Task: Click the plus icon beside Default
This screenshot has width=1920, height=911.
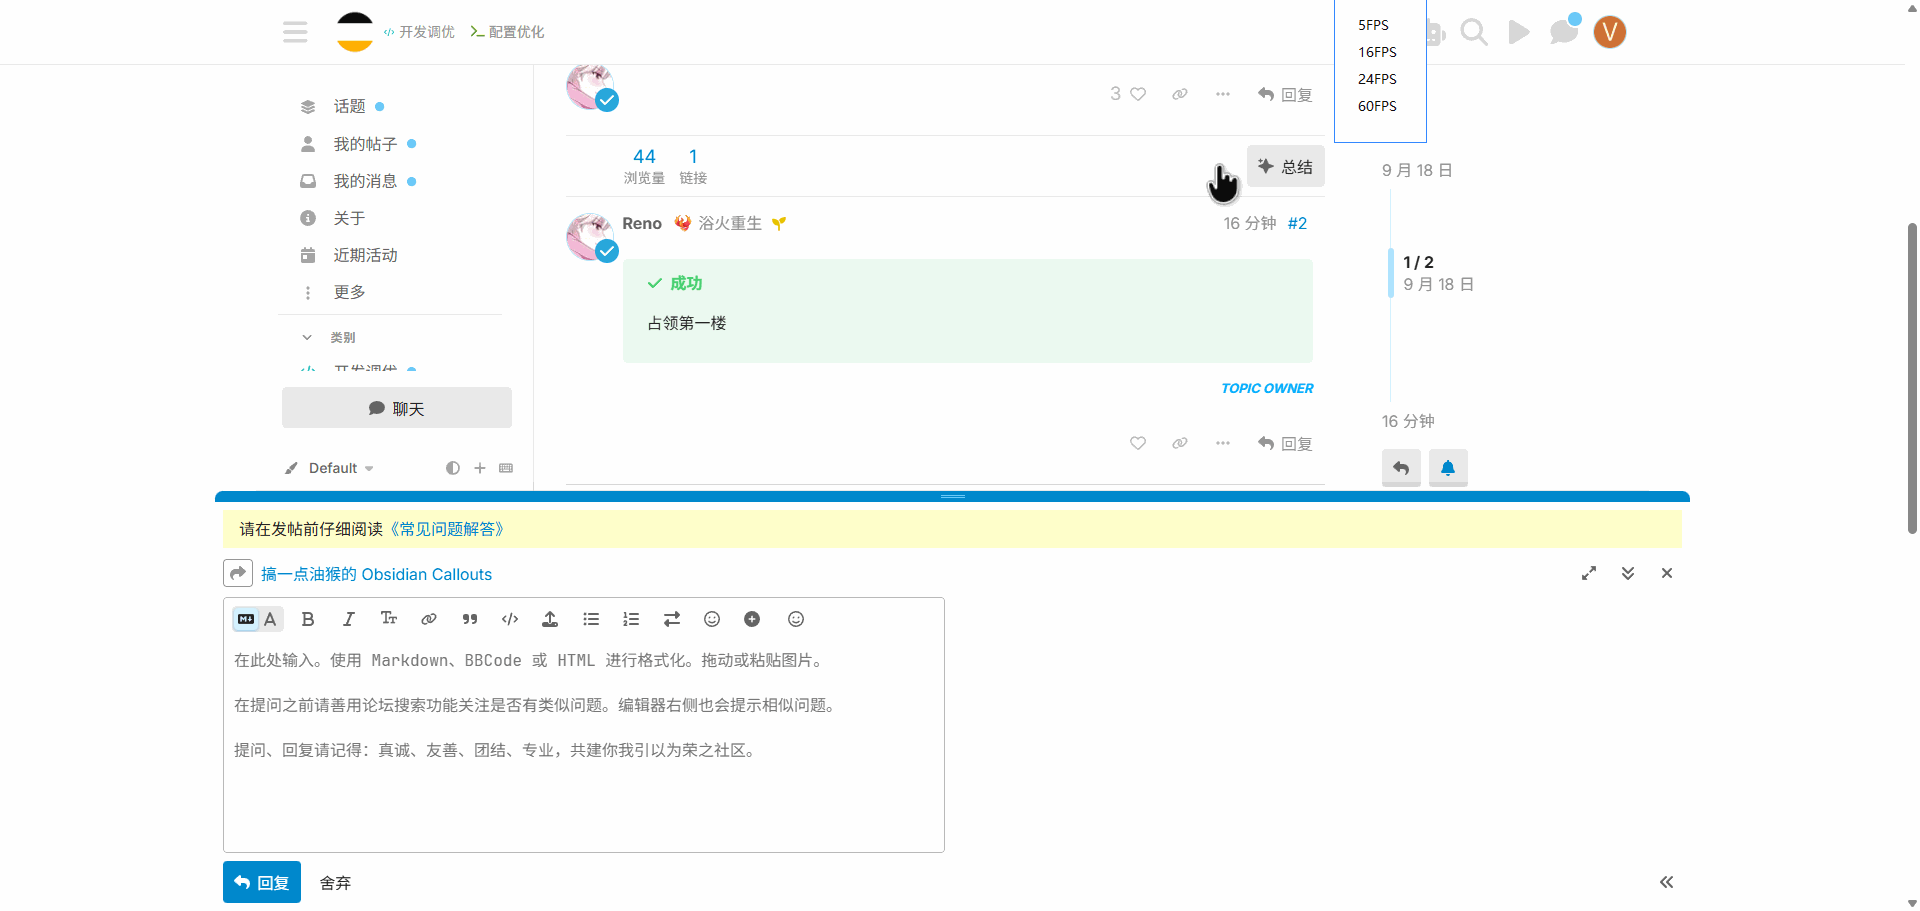Action: click(x=480, y=468)
